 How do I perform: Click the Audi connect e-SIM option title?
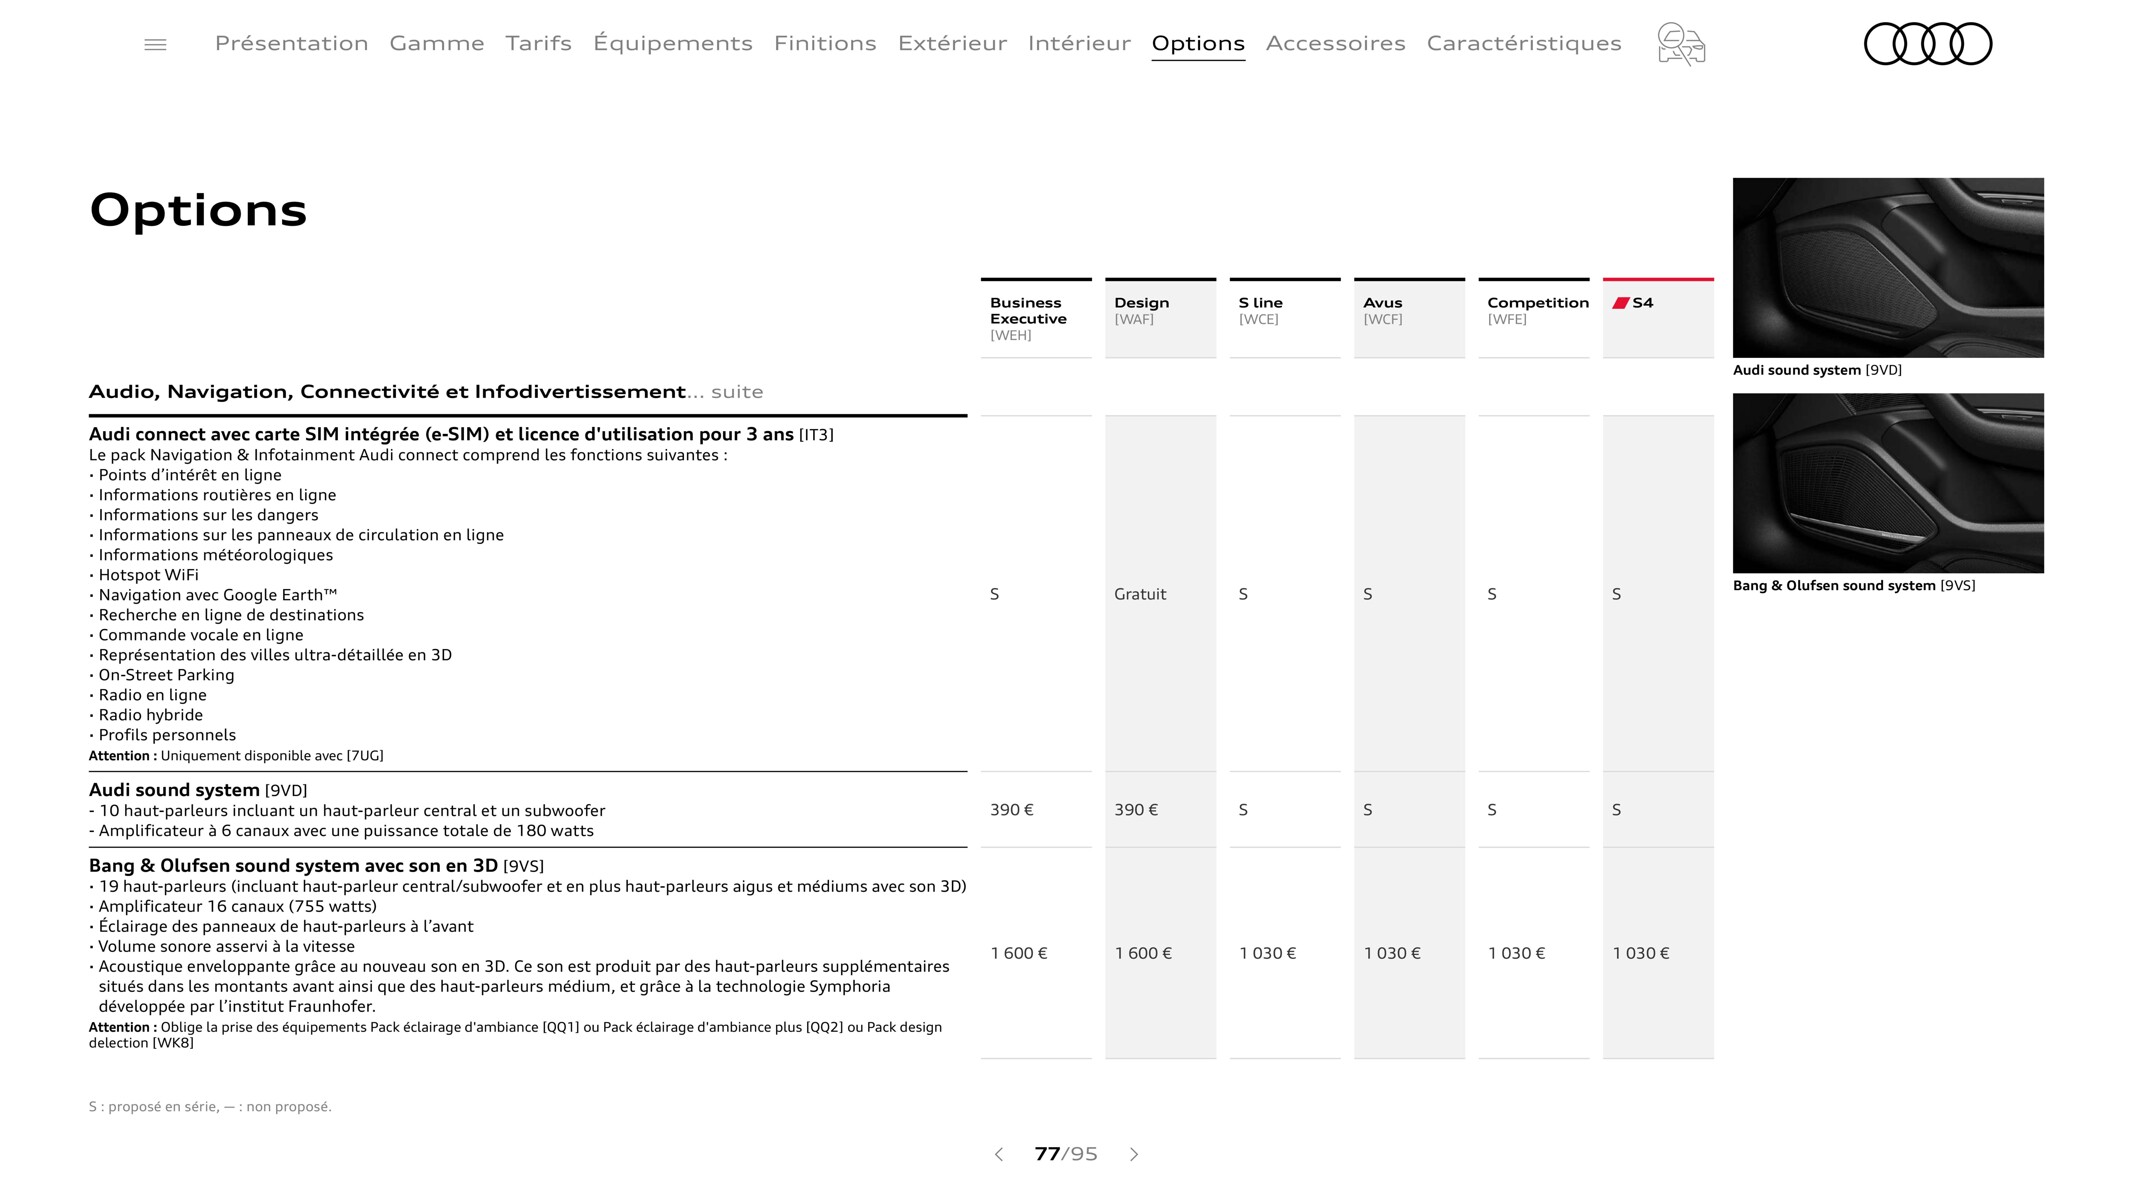point(461,434)
